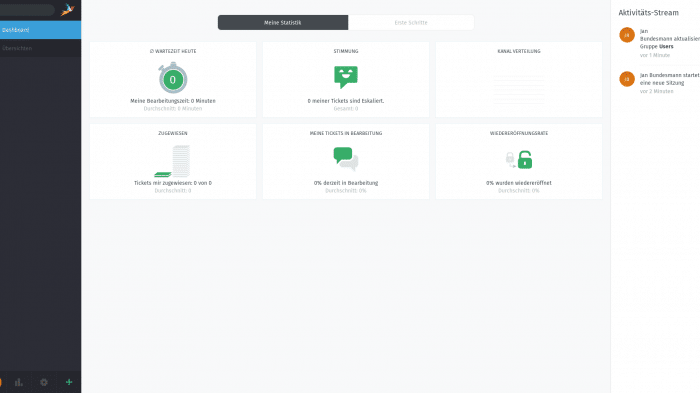The width and height of the screenshot is (700, 393).
Task: Click 'KANAL VERTEILUNG' card heading
Action: [519, 51]
